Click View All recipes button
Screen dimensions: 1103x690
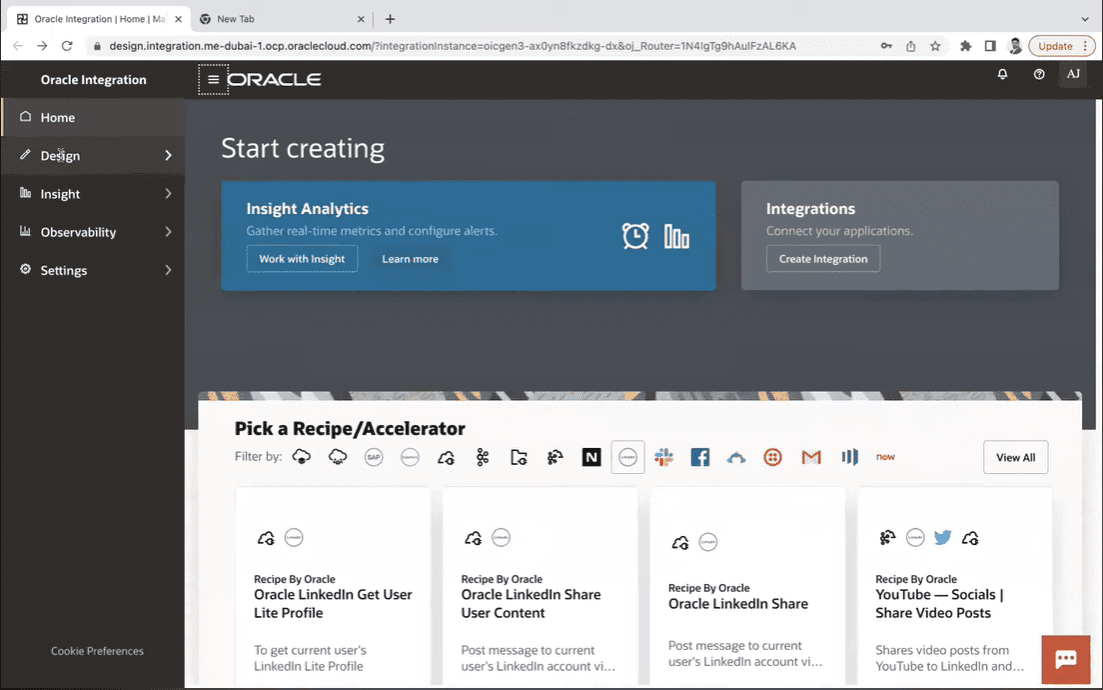tap(1016, 457)
